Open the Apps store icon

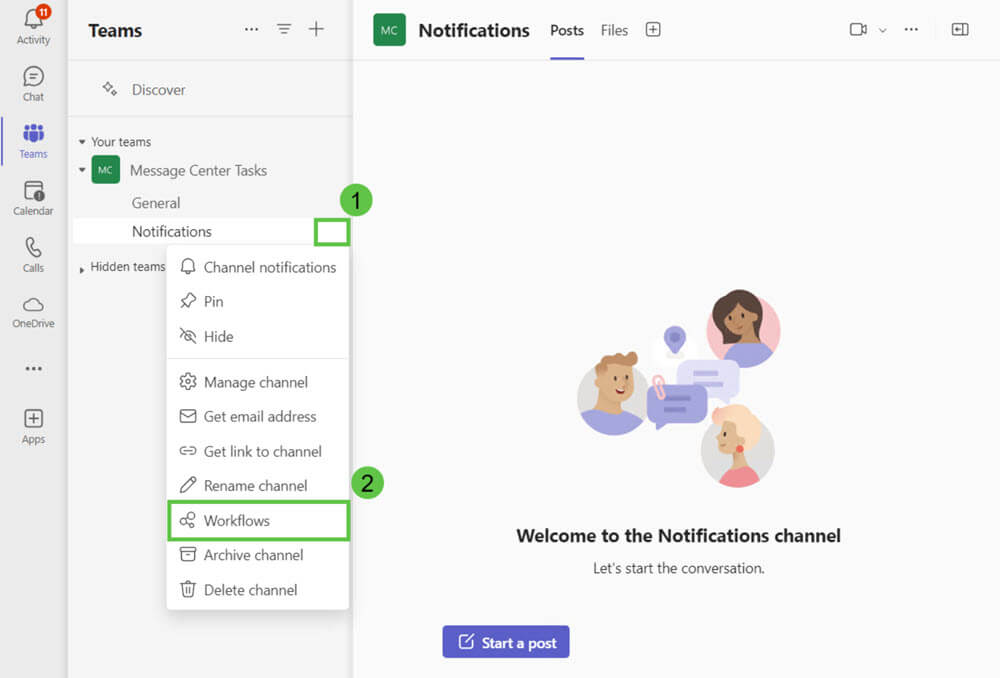tap(33, 426)
